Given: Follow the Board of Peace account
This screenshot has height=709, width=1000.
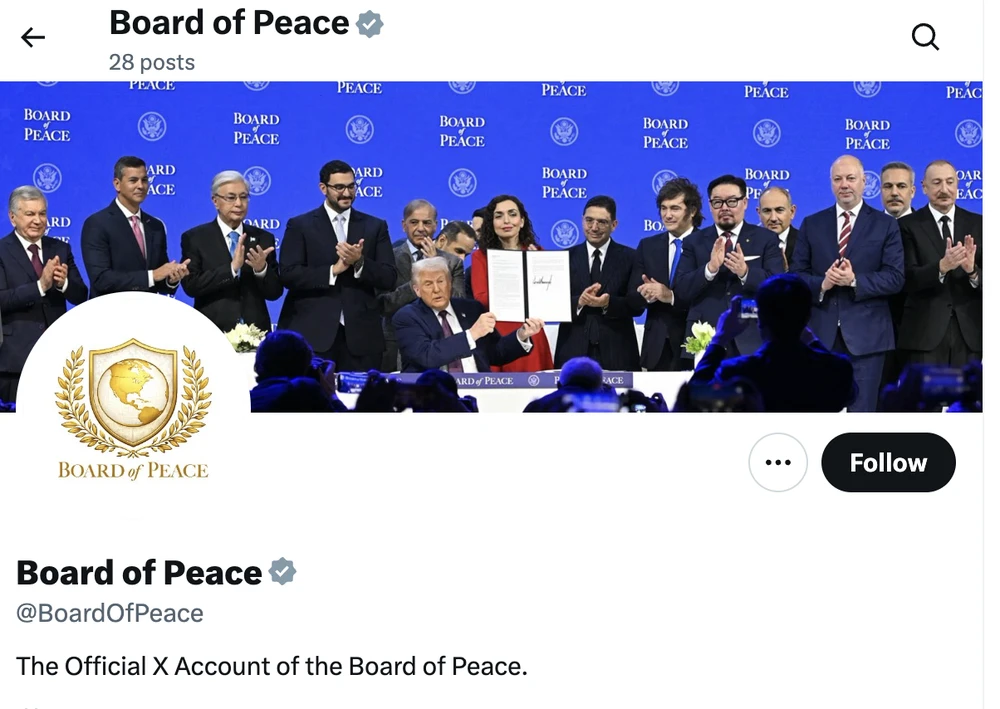Looking at the screenshot, I should point(888,462).
